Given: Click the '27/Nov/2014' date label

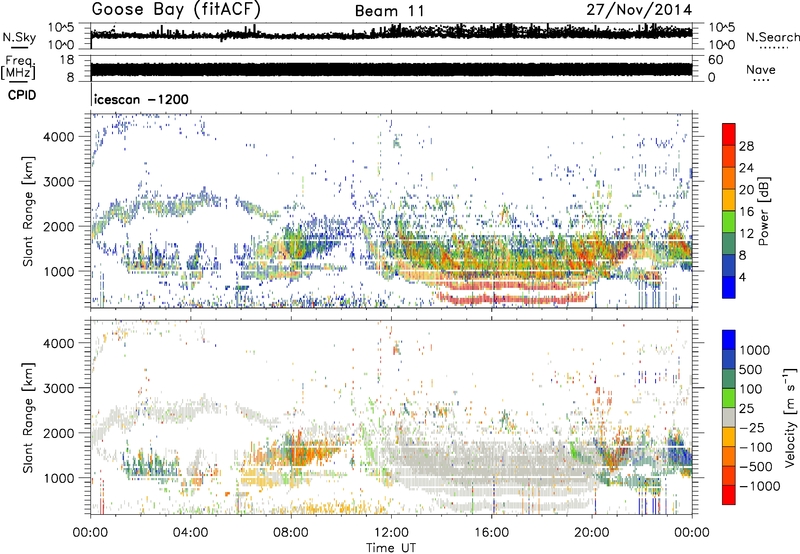Looking at the screenshot, I should tap(639, 10).
